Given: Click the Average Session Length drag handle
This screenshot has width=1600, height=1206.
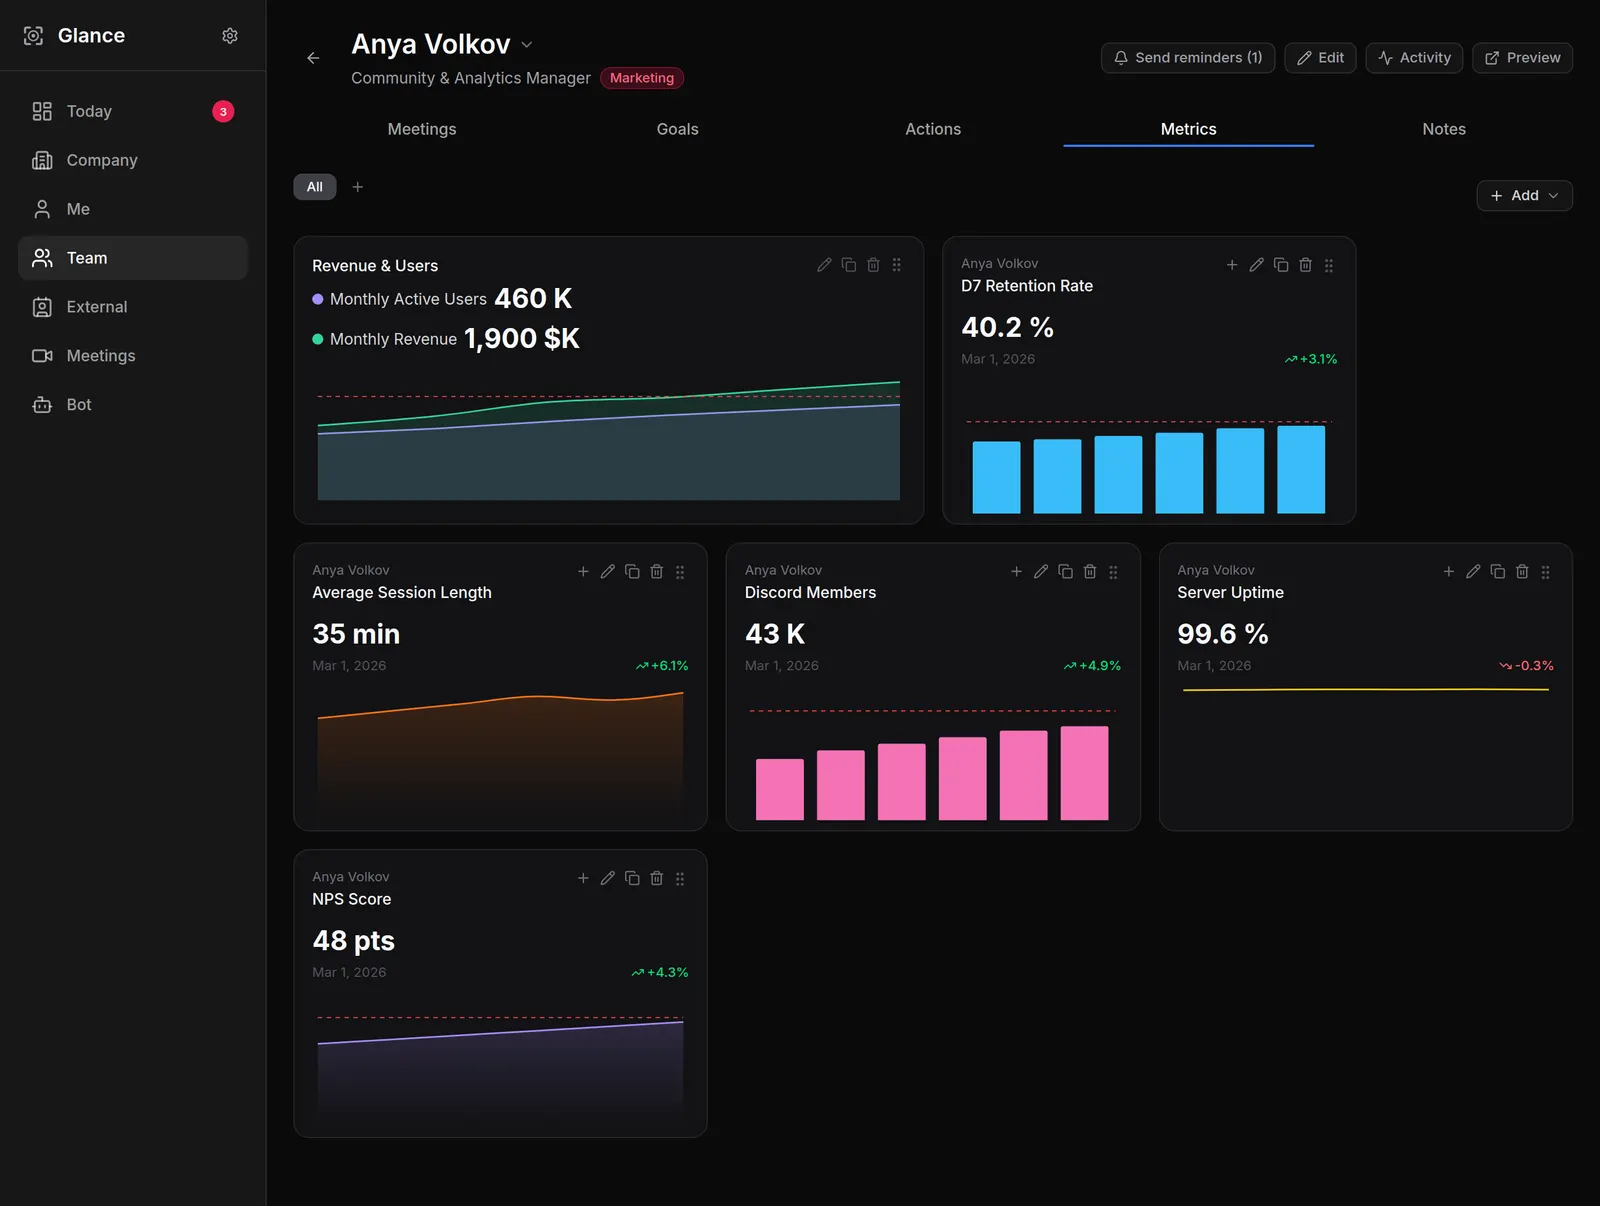Looking at the screenshot, I should [x=680, y=572].
